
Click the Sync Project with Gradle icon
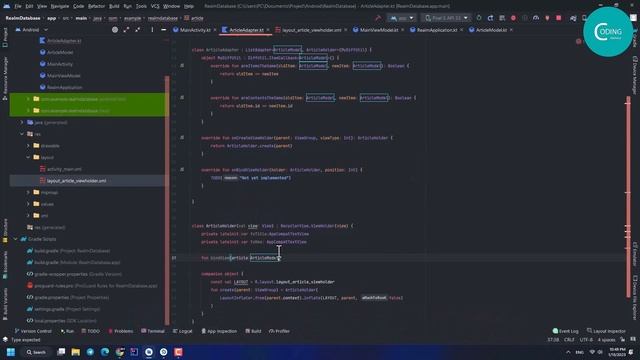tap(573, 18)
